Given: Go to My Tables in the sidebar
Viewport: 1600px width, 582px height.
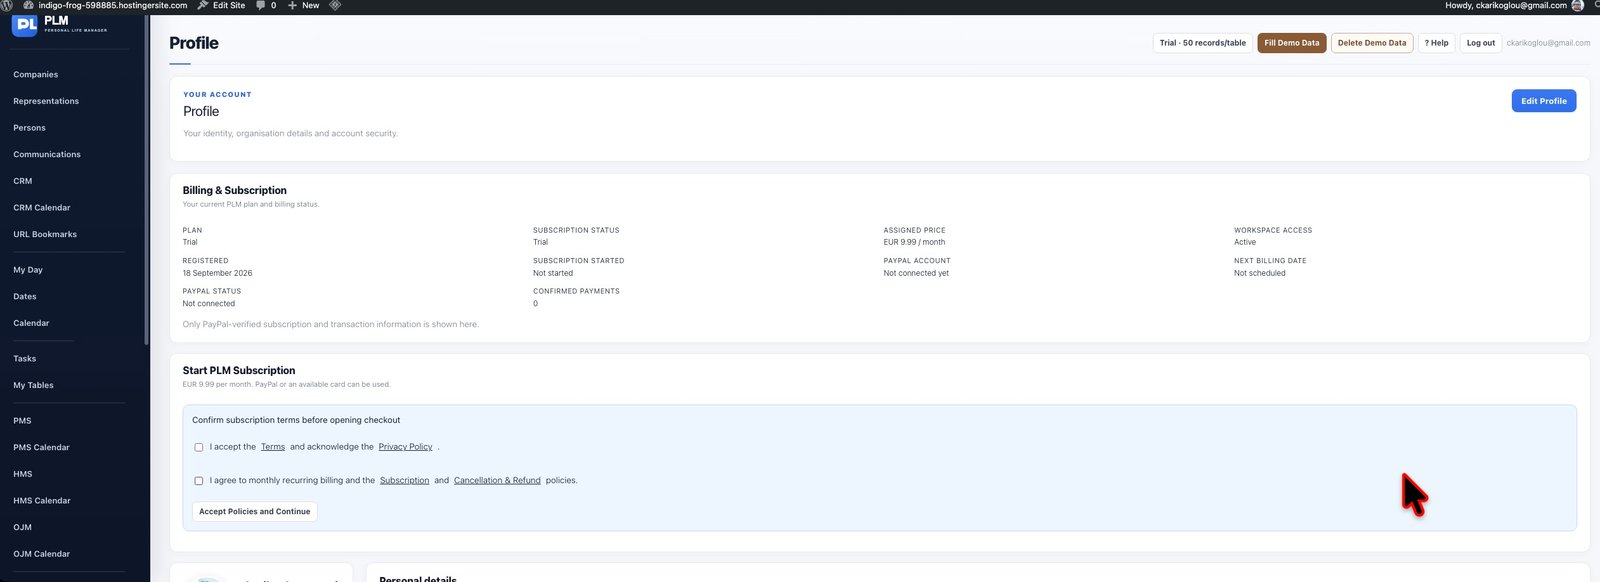Looking at the screenshot, I should coord(34,385).
